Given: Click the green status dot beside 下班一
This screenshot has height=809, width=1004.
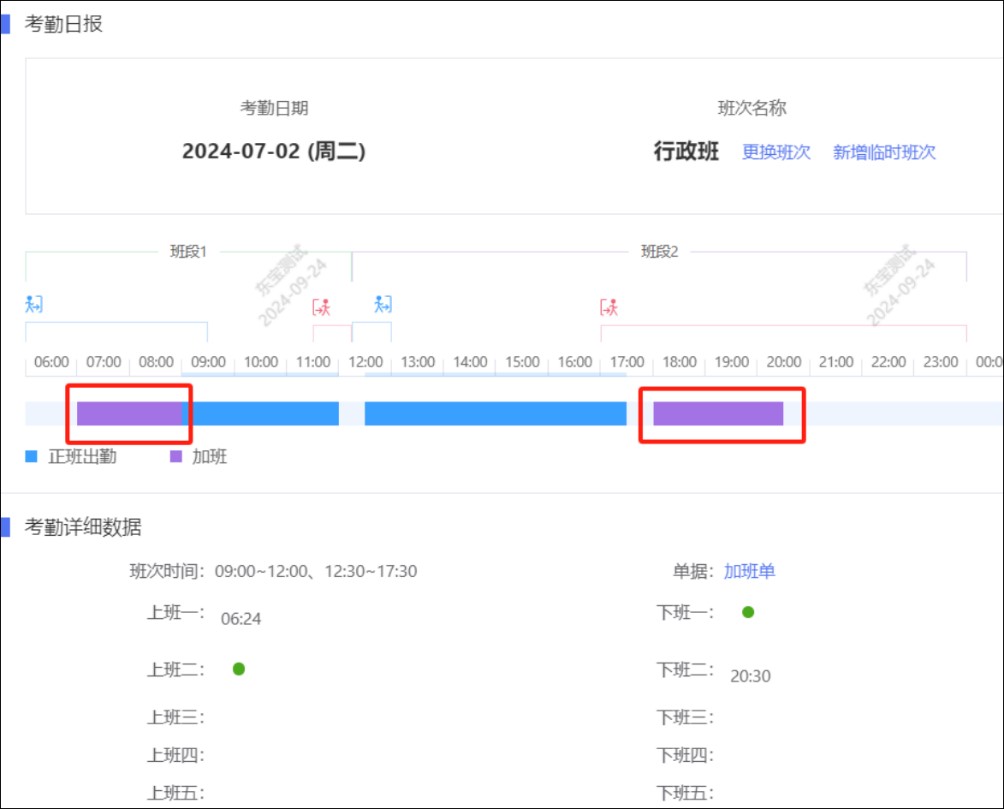Looking at the screenshot, I should pyautogui.click(x=748, y=612).
